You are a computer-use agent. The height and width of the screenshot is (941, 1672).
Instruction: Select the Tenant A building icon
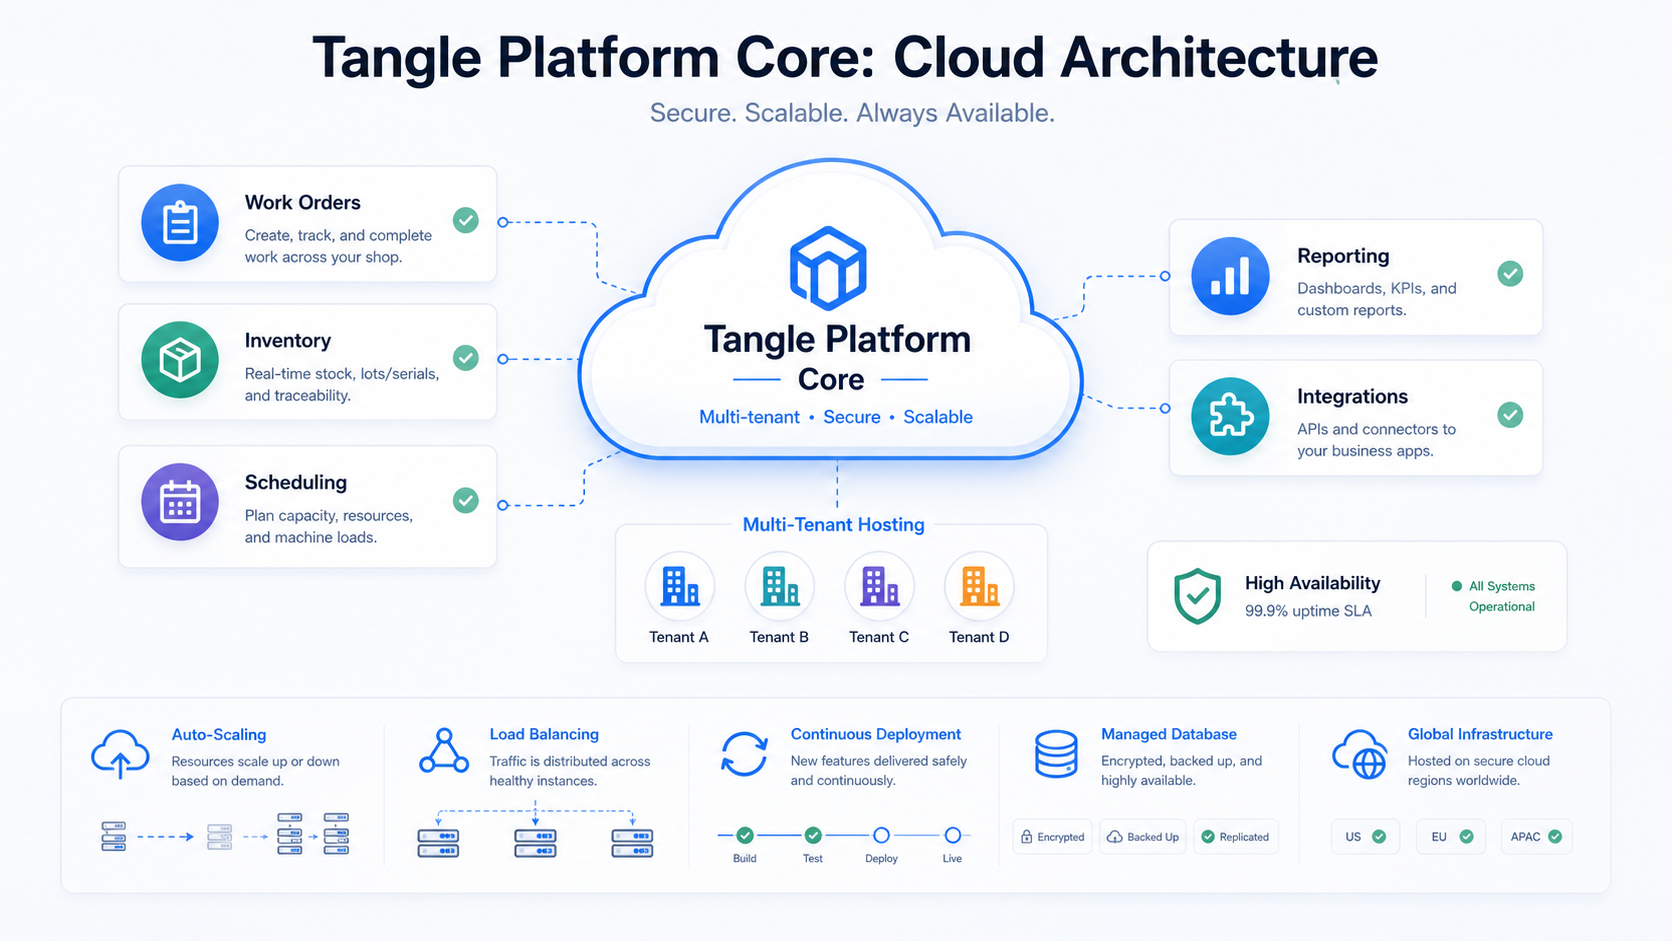click(x=680, y=586)
